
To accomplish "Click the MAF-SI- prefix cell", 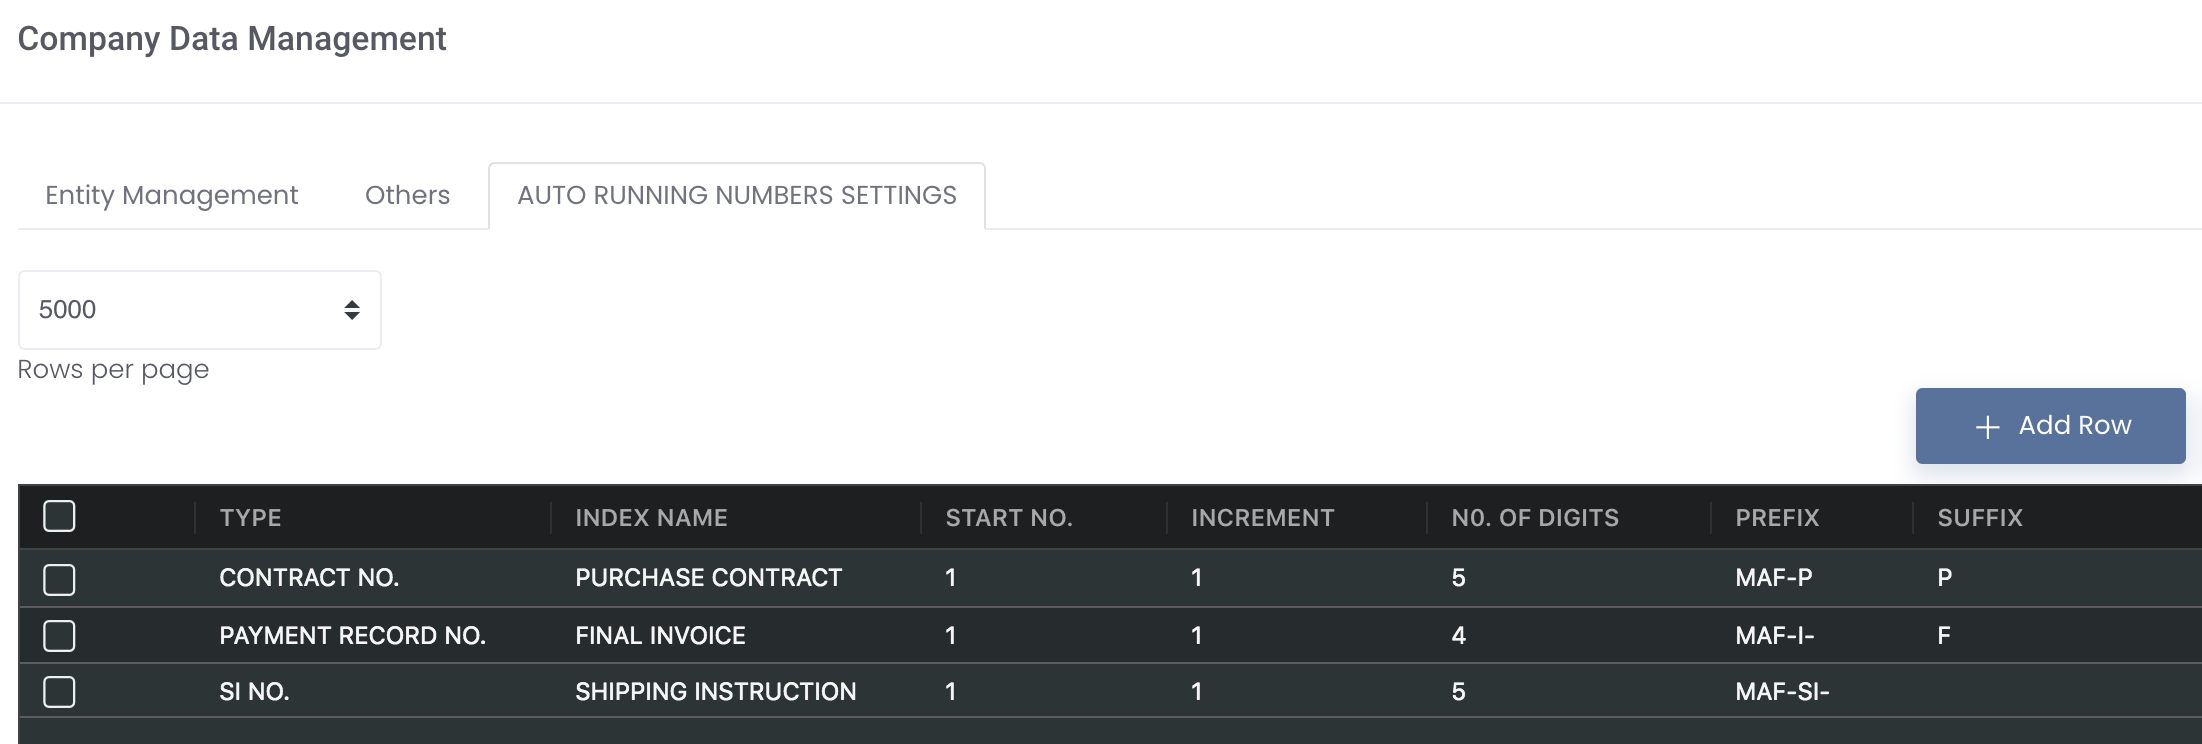I will pos(1782,692).
